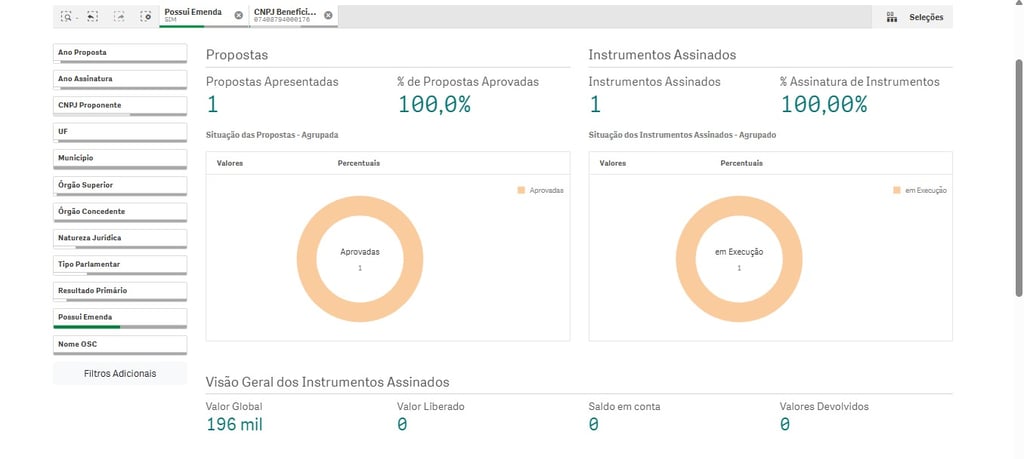The height and width of the screenshot is (459, 1024).
Task: Remove the Possui Emenda selection
Action: point(238,15)
